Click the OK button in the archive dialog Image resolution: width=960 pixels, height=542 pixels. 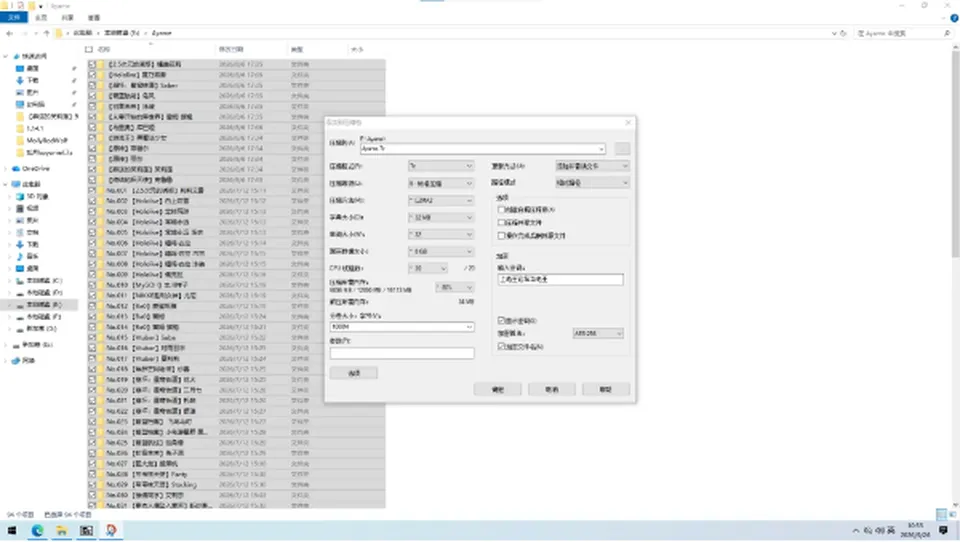click(x=498, y=390)
